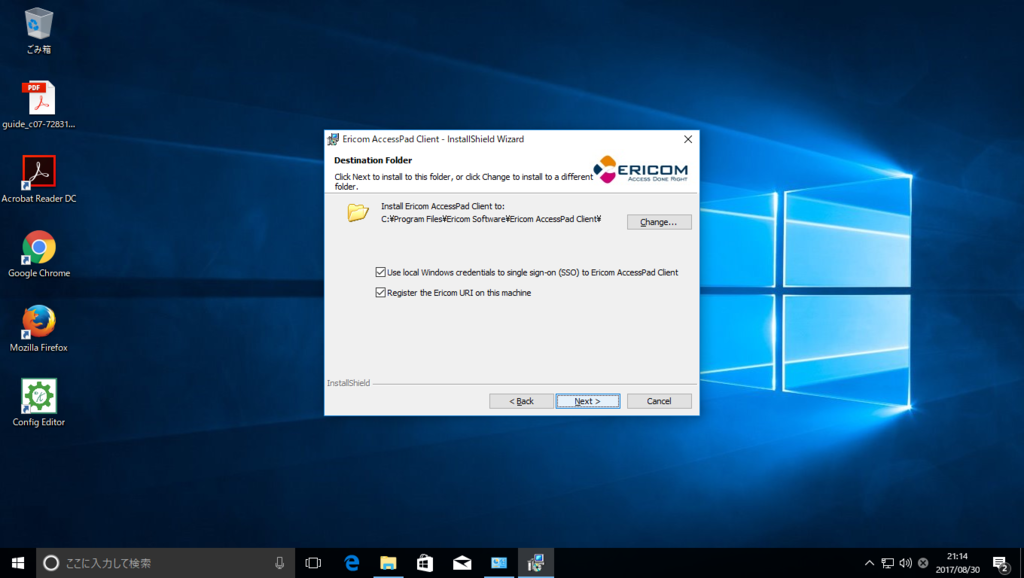Click Change... to pick another folder

pos(659,222)
